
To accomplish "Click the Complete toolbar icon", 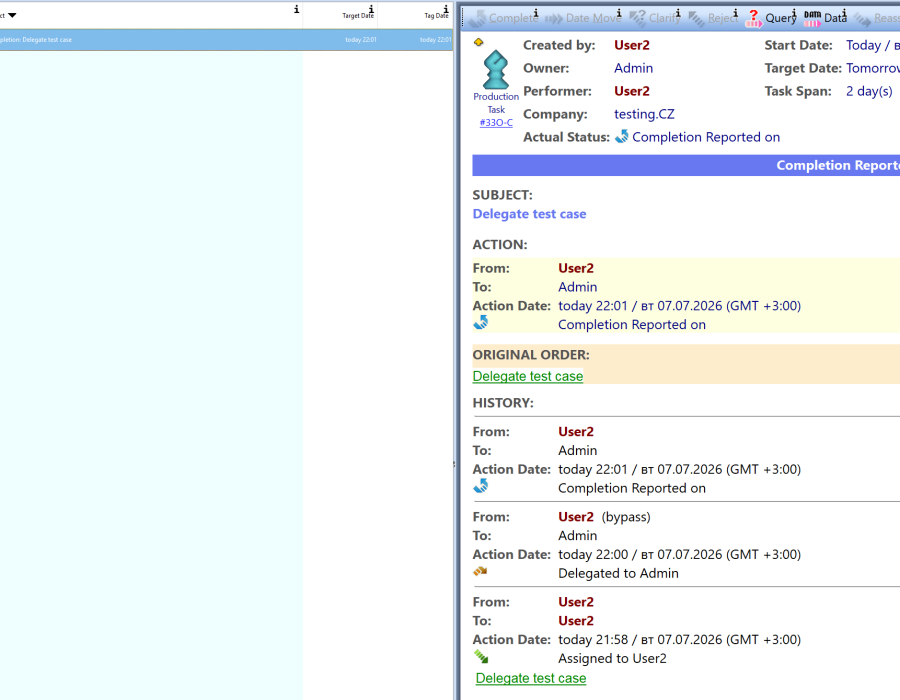I will (x=476, y=19).
